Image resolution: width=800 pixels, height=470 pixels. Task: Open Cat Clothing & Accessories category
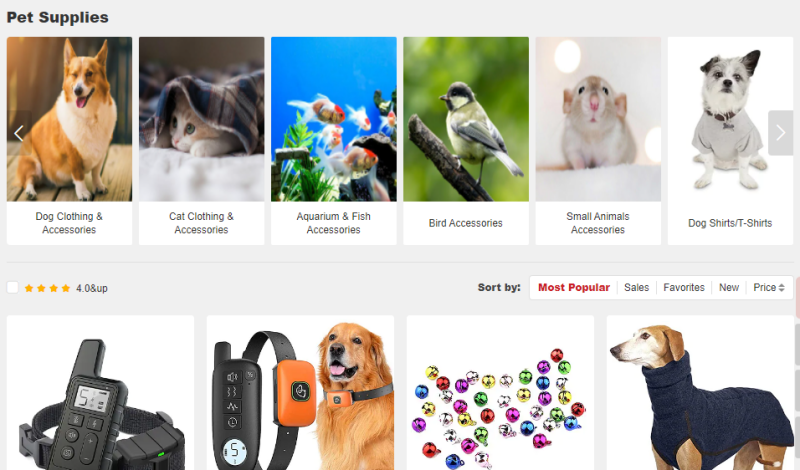point(202,141)
